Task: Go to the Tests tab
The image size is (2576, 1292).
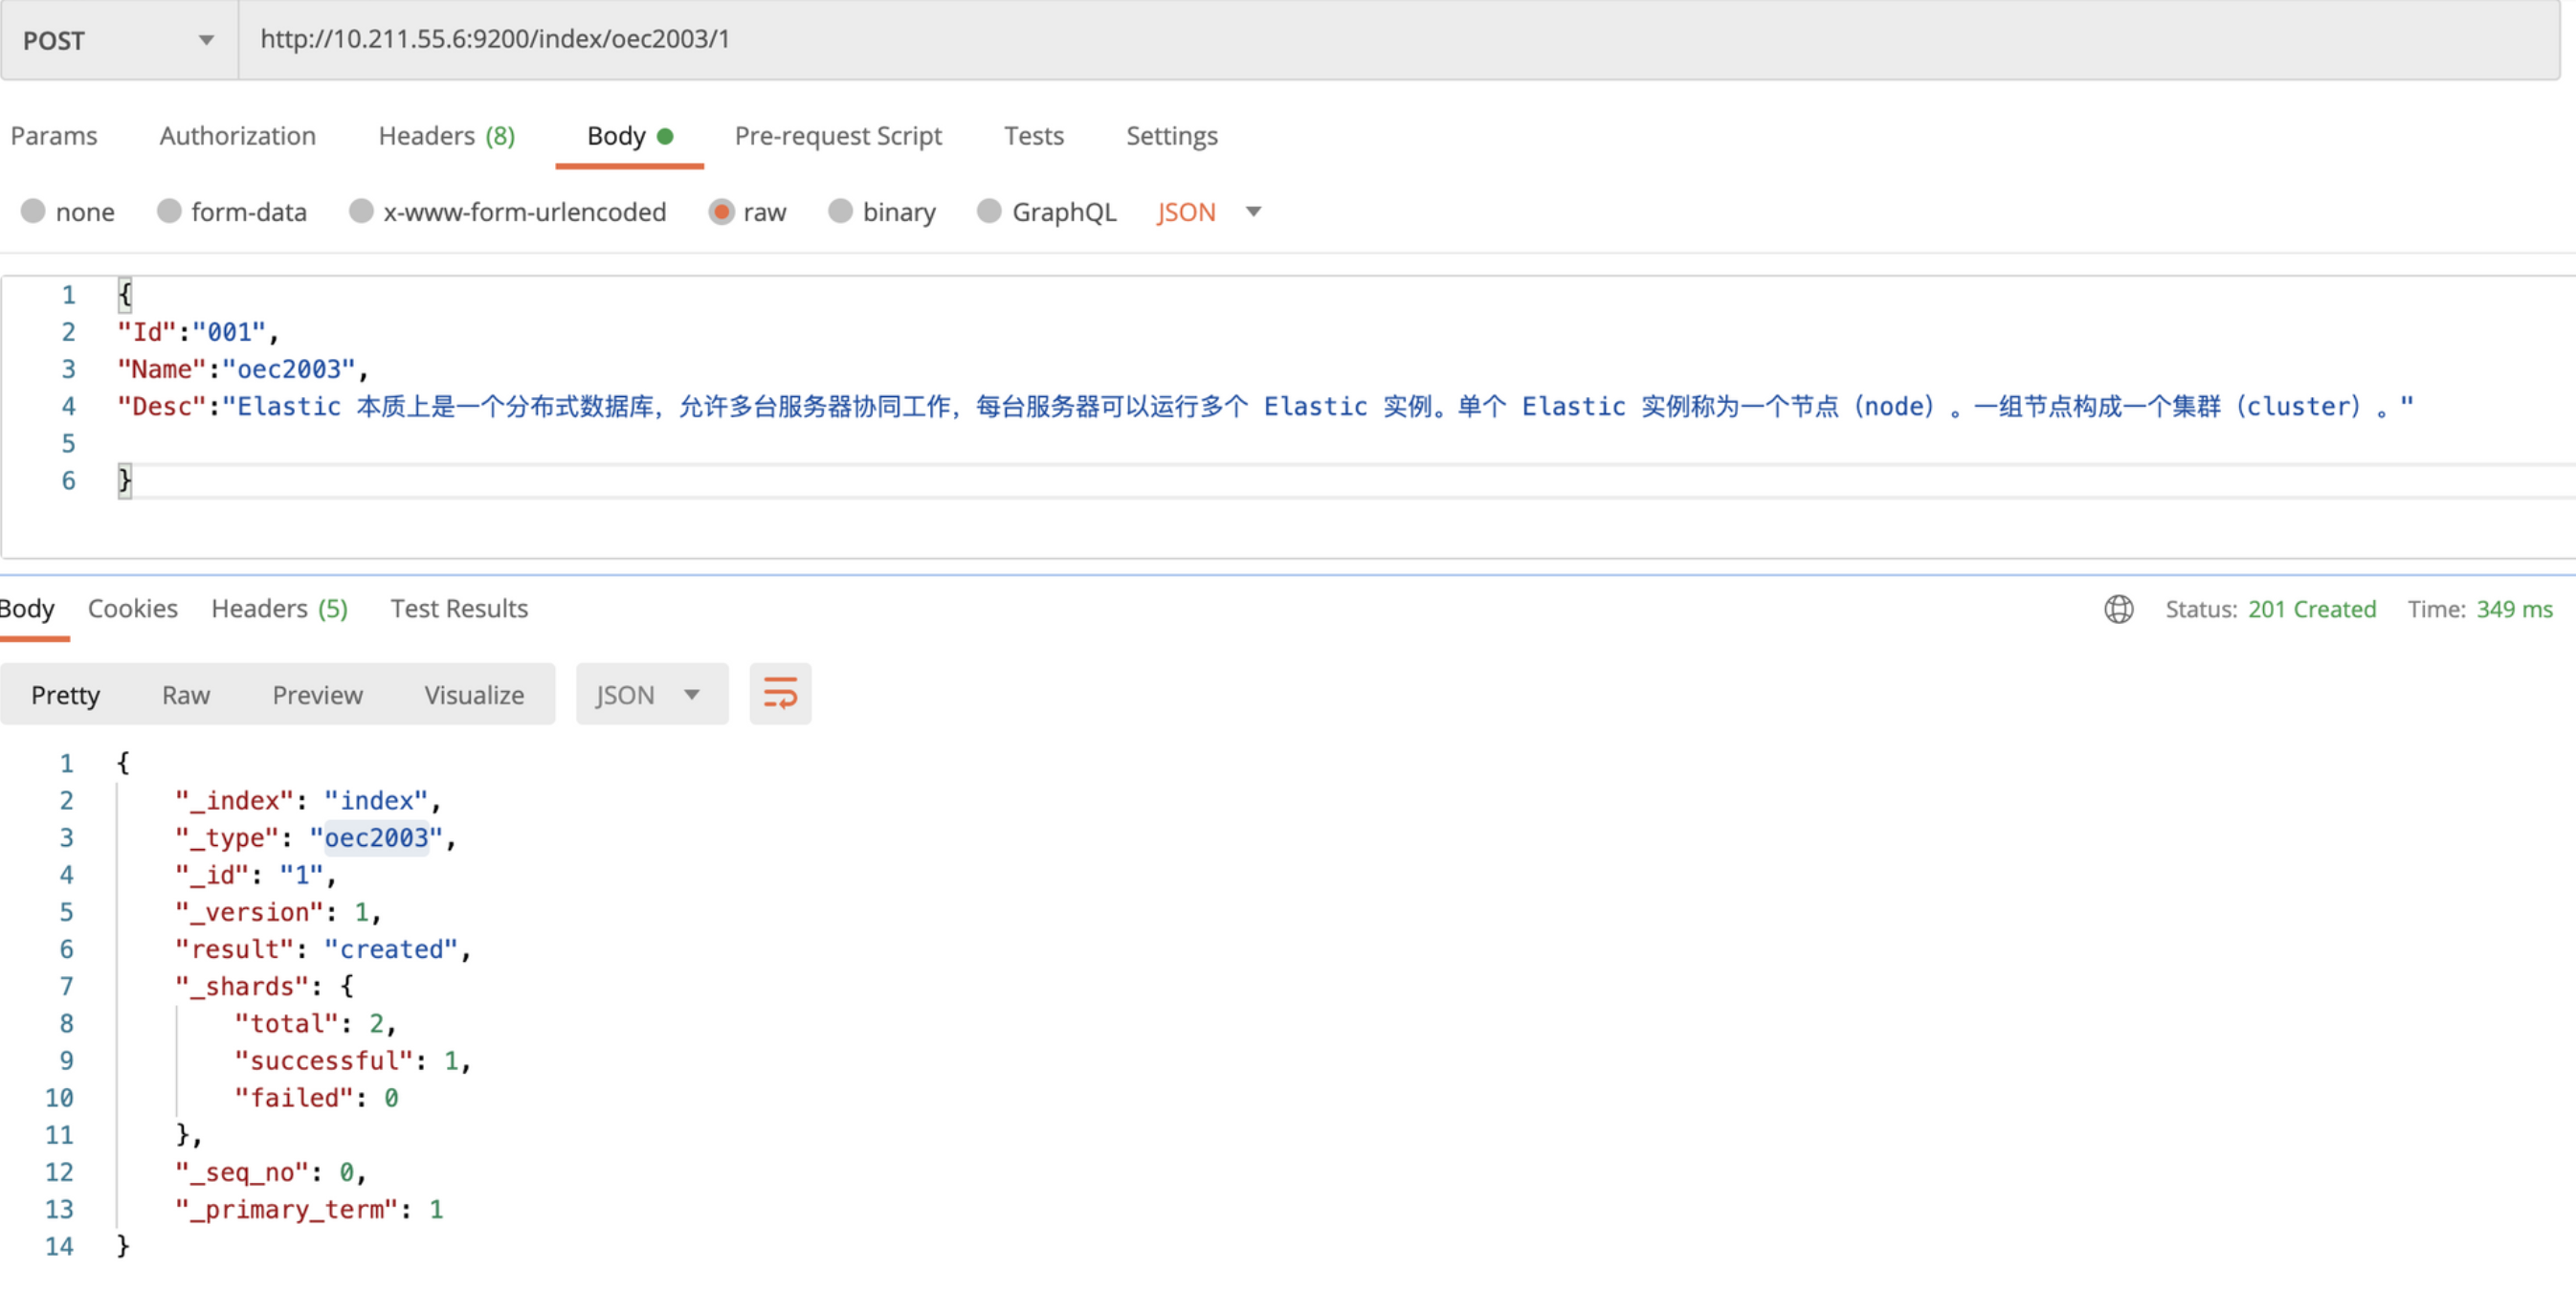Action: click(1033, 136)
